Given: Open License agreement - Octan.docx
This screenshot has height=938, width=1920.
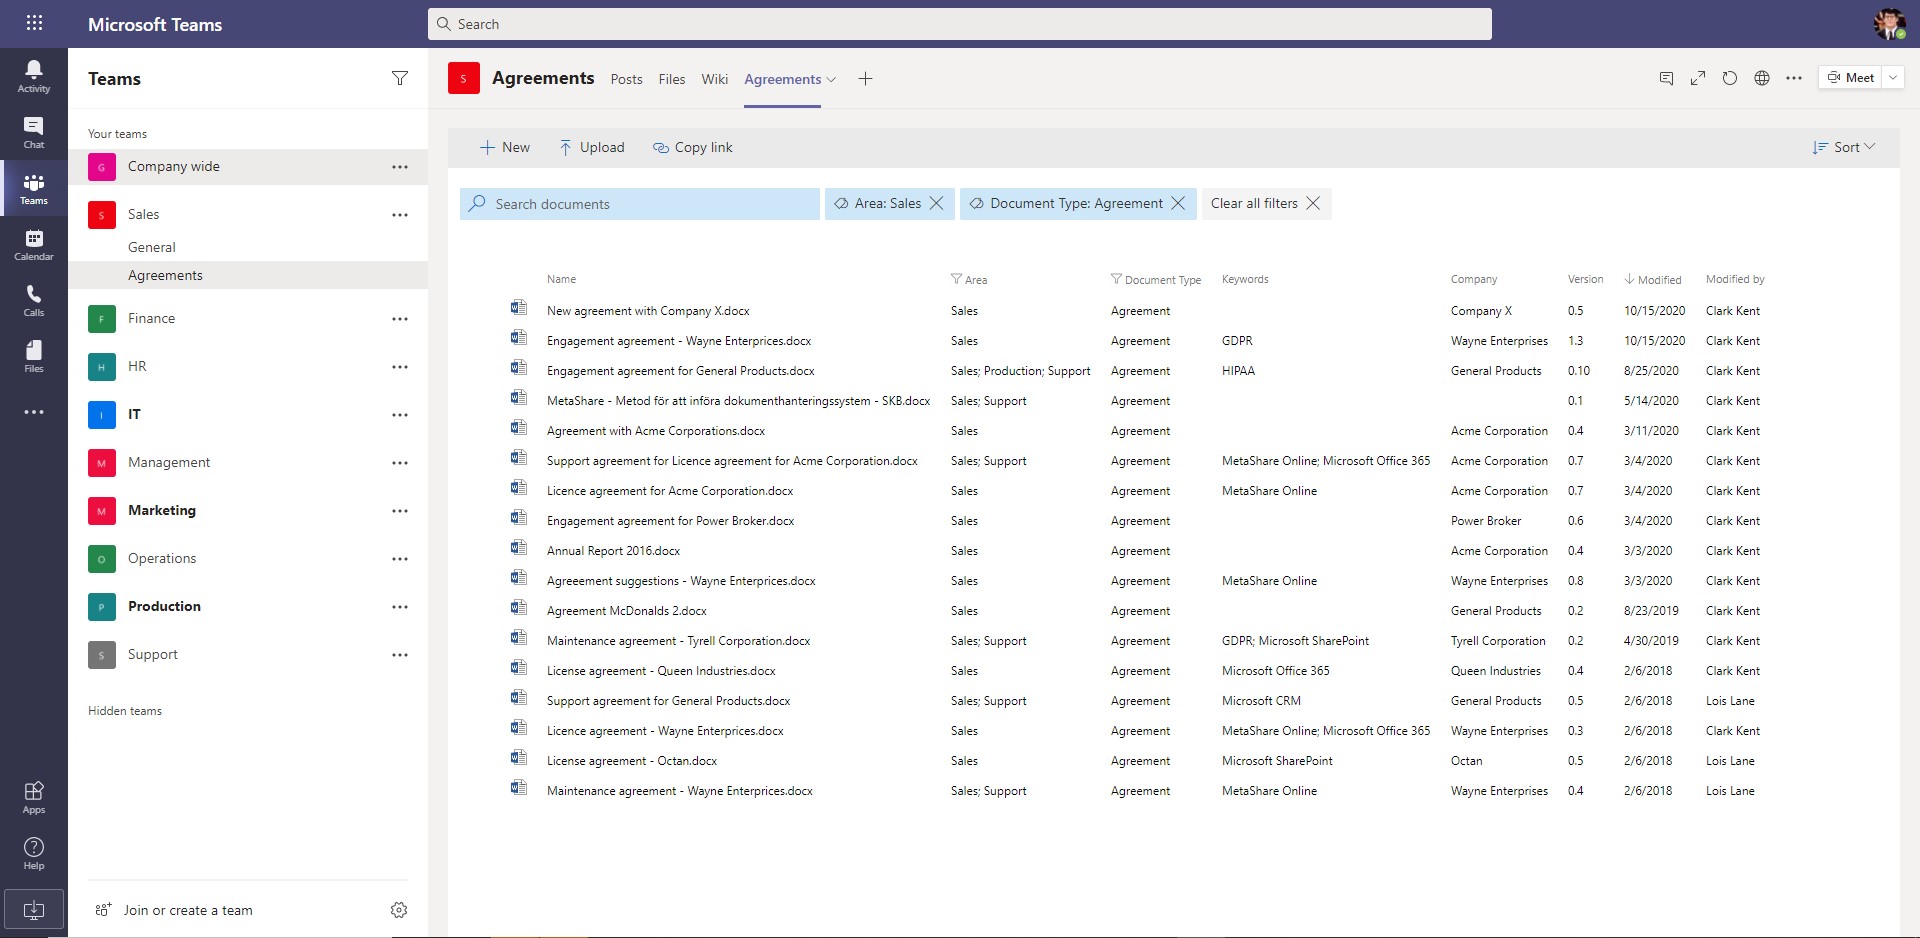Looking at the screenshot, I should [x=632, y=761].
